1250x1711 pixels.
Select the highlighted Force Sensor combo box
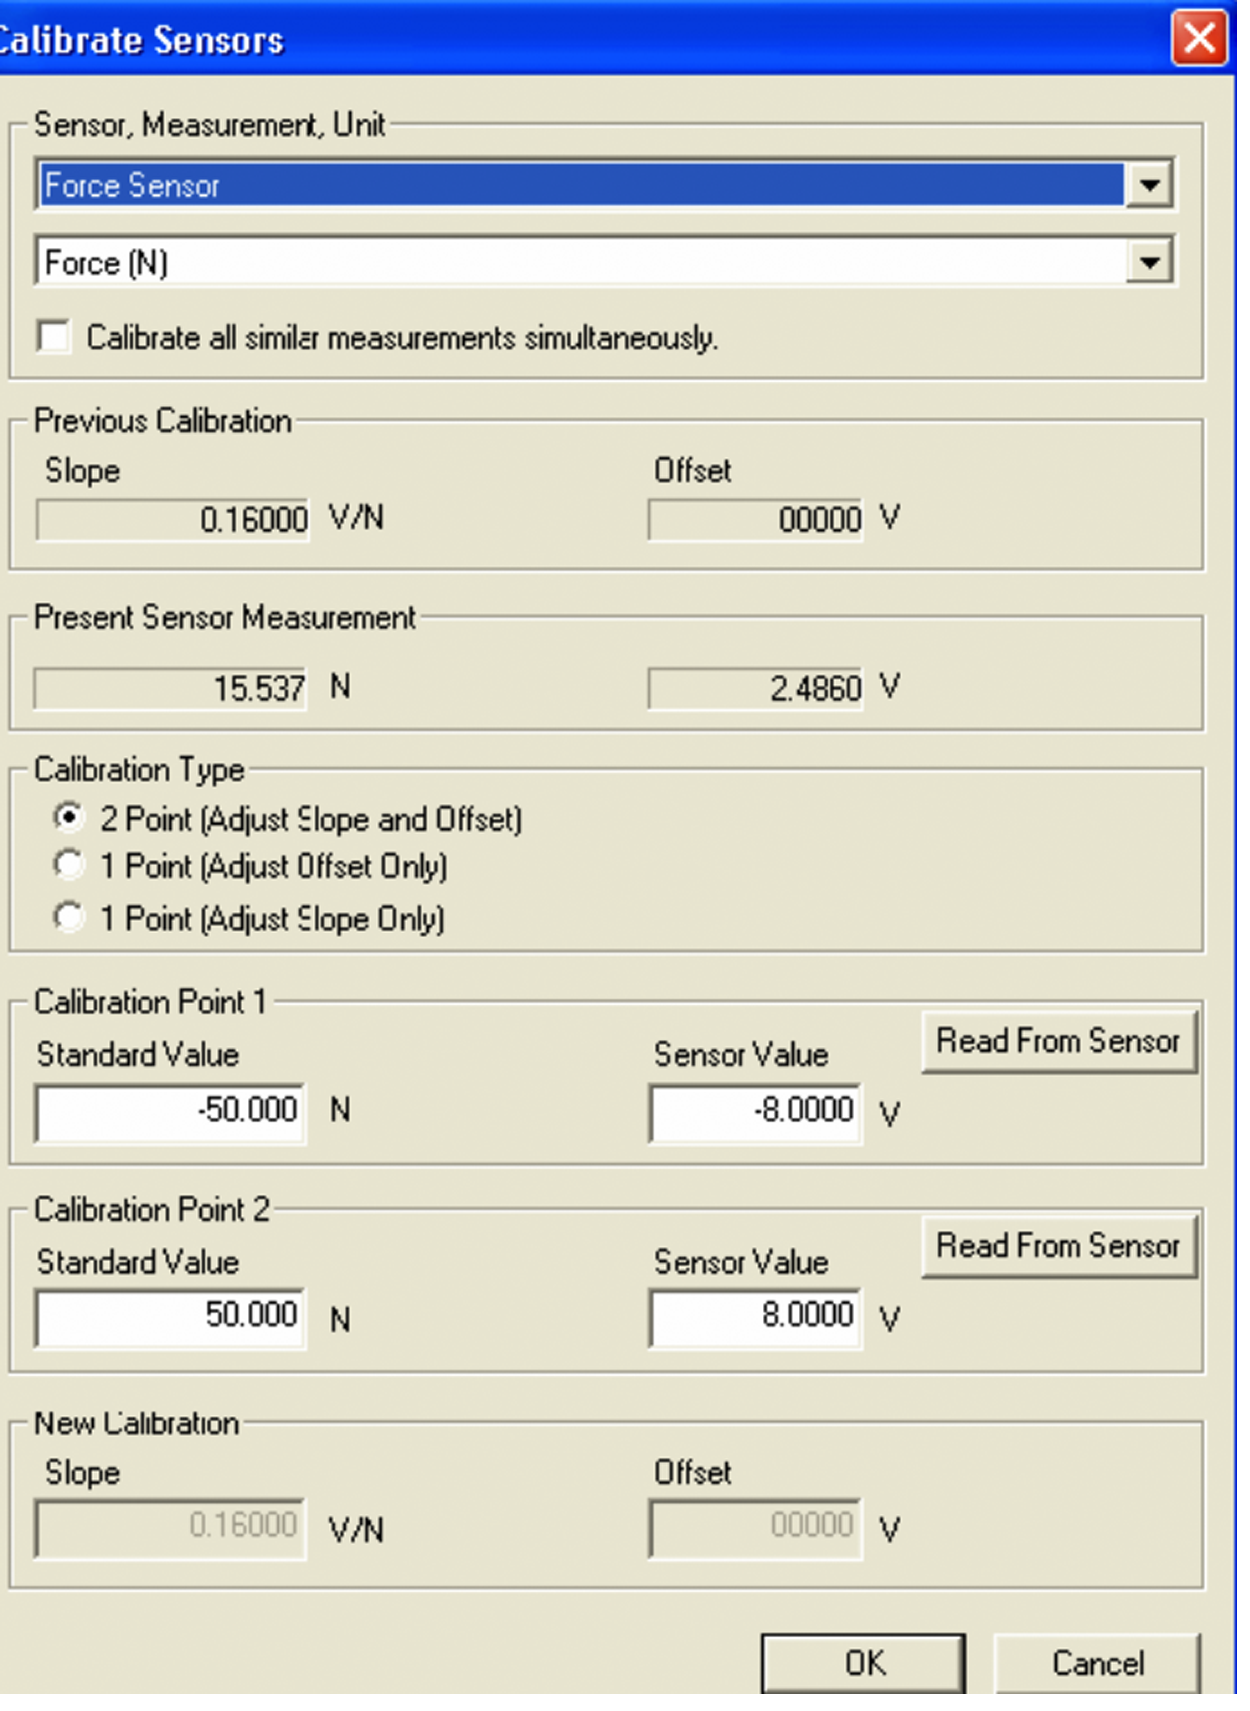580,185
